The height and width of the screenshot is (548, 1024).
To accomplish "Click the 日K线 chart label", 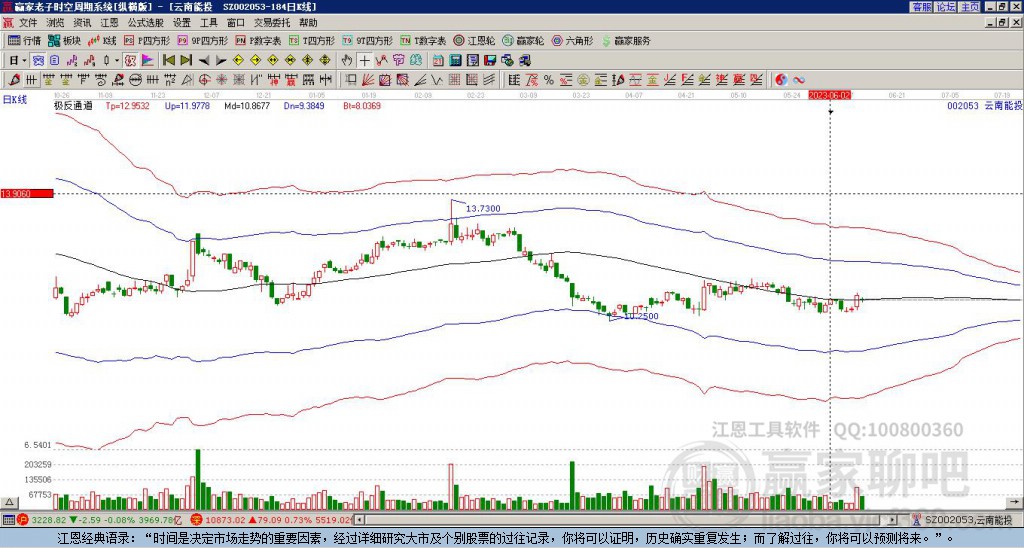I will pos(15,100).
